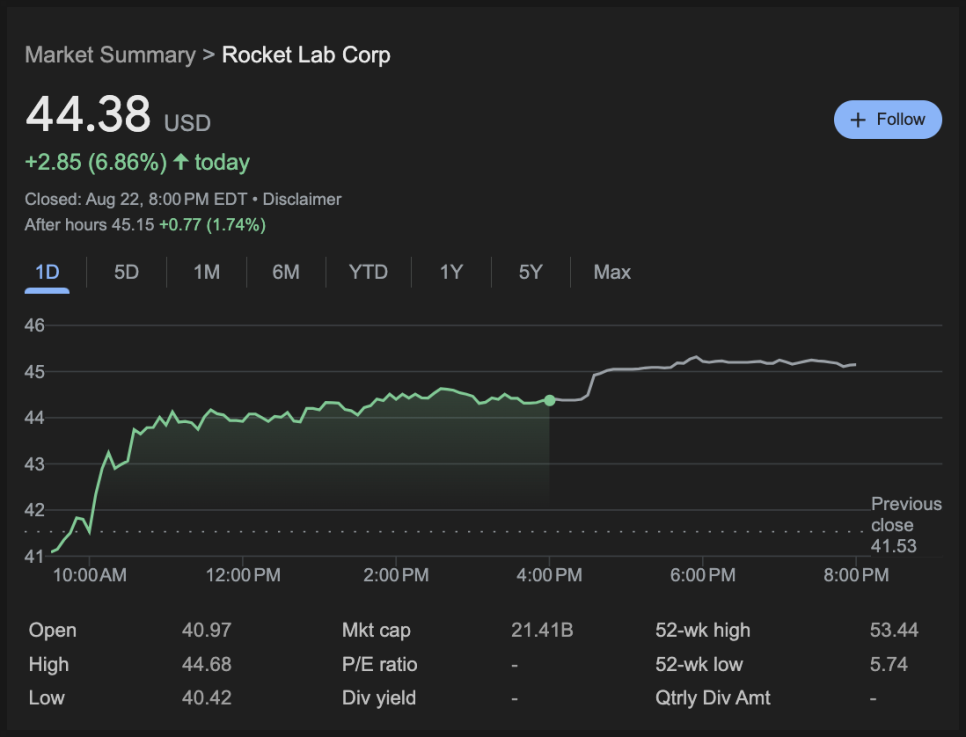The width and height of the screenshot is (966, 737).
Task: Click the 52-wk high value 53.44
Action: click(894, 630)
